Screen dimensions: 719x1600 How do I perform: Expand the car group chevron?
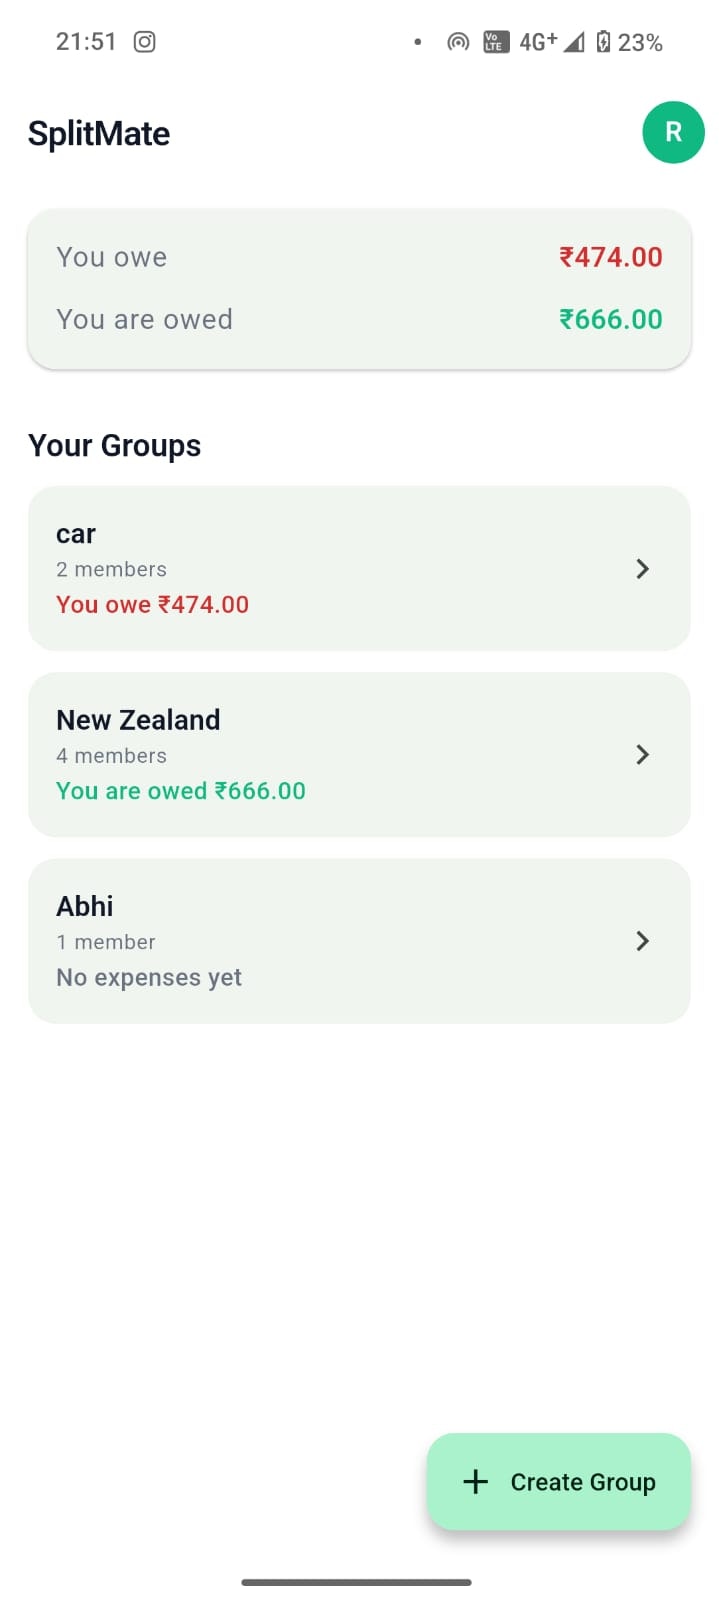642,569
